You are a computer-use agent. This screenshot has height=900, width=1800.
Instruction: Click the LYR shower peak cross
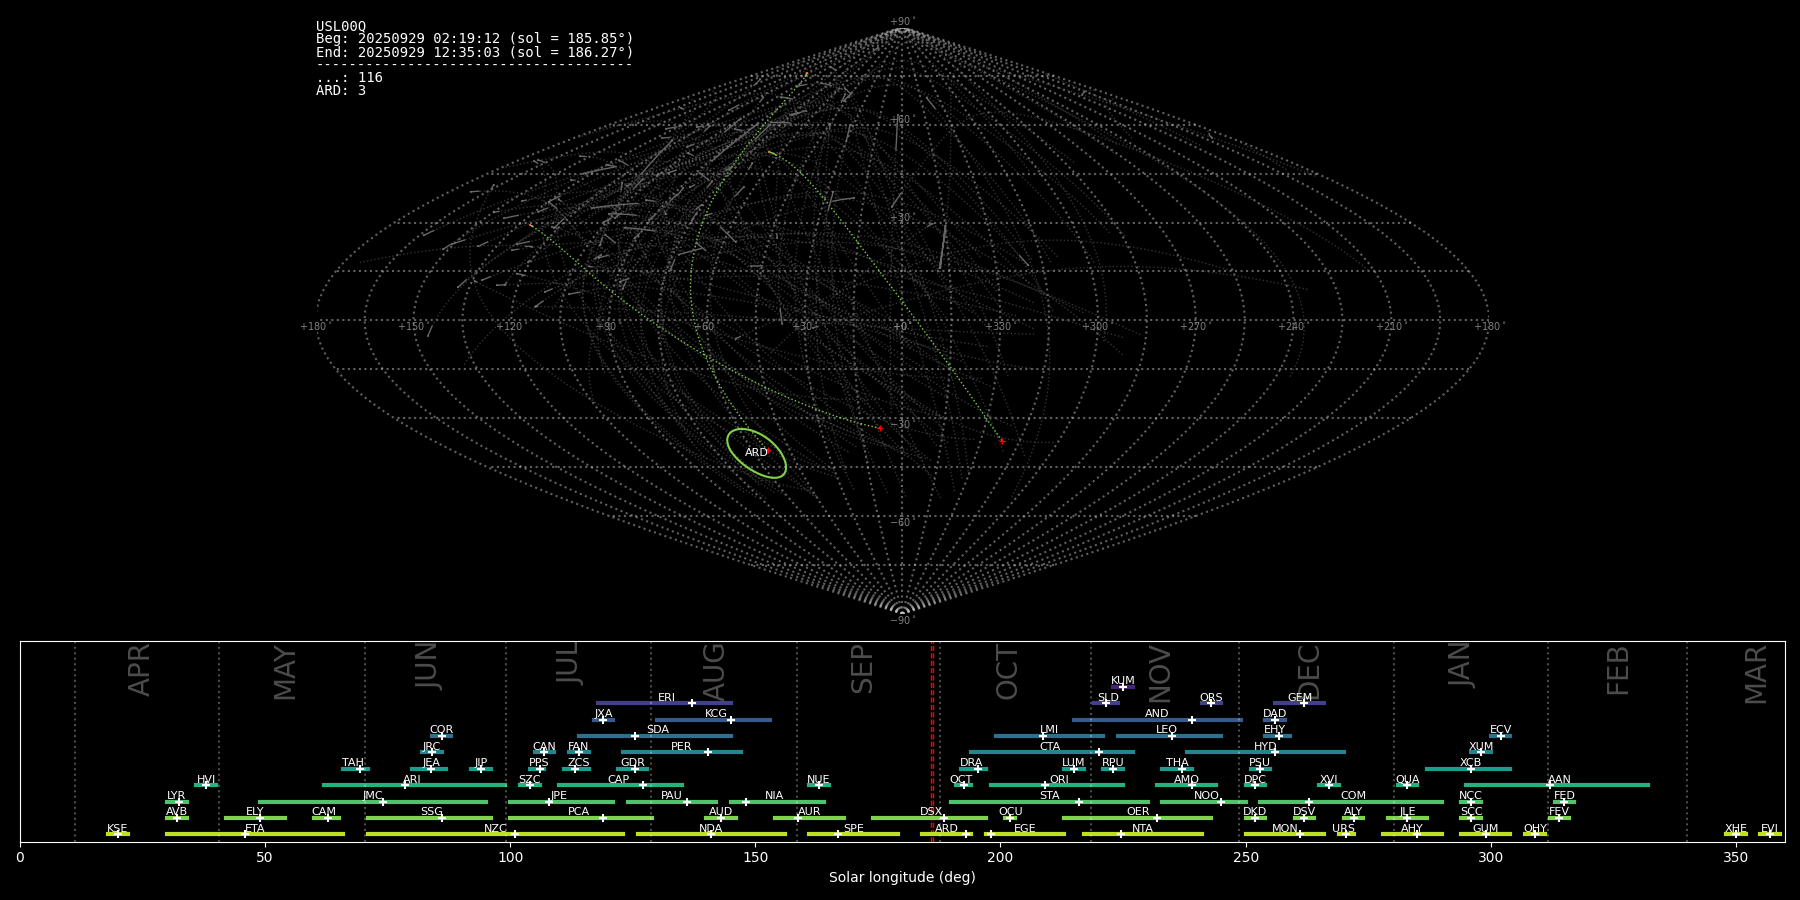pyautogui.click(x=179, y=802)
